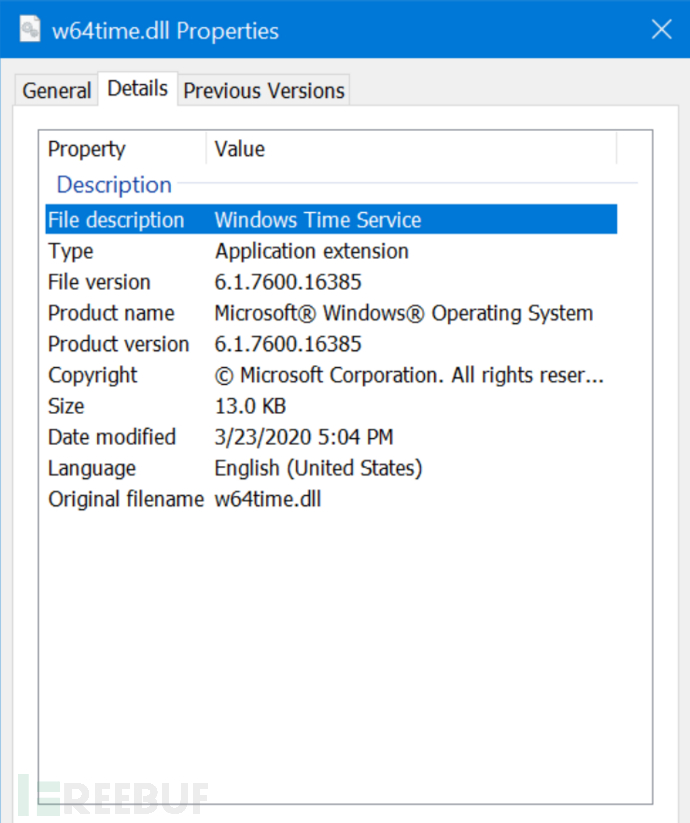Open the Previous Versions tab
The image size is (690, 823).
[263, 91]
